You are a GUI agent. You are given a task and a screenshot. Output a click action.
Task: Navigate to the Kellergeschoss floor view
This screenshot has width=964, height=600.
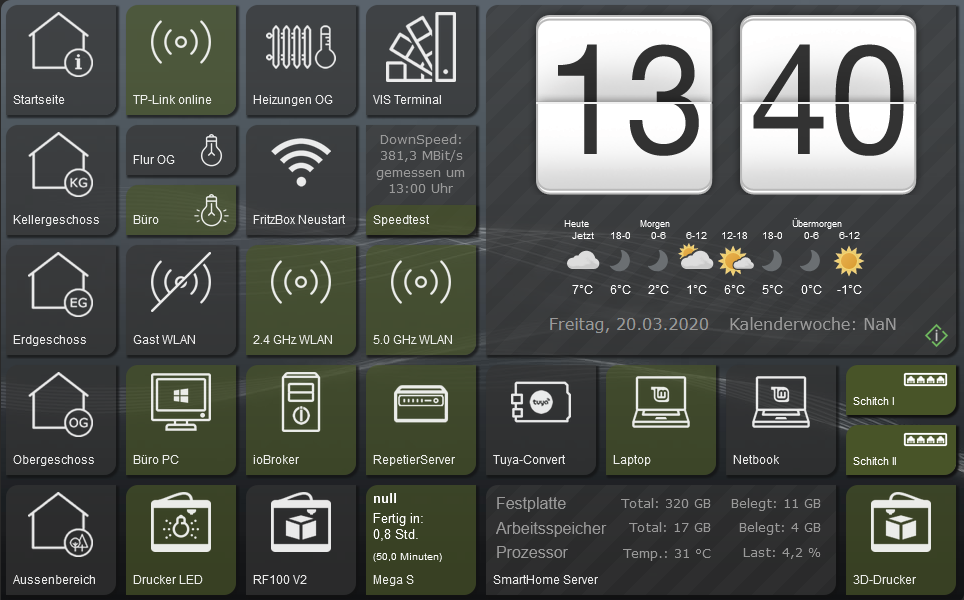point(61,180)
